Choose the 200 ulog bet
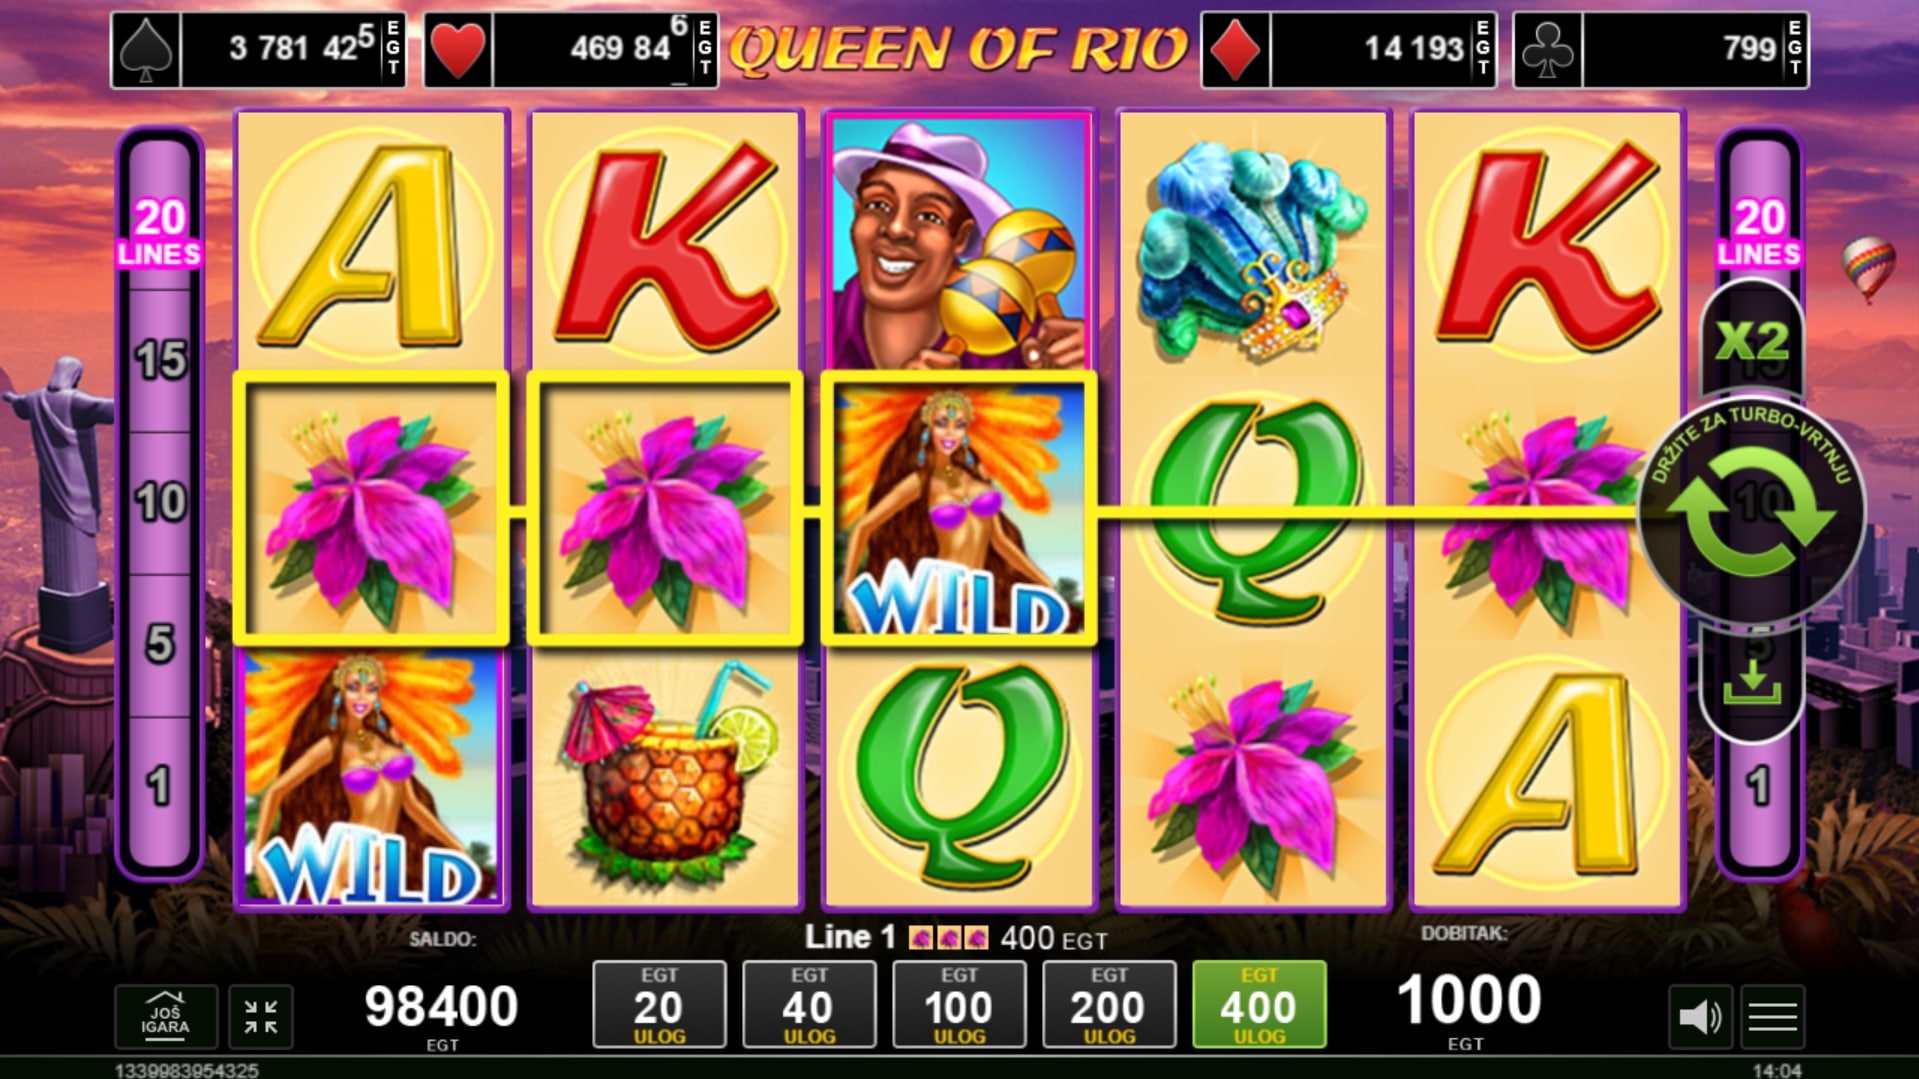Image resolution: width=1919 pixels, height=1079 pixels. pos(1109,1004)
